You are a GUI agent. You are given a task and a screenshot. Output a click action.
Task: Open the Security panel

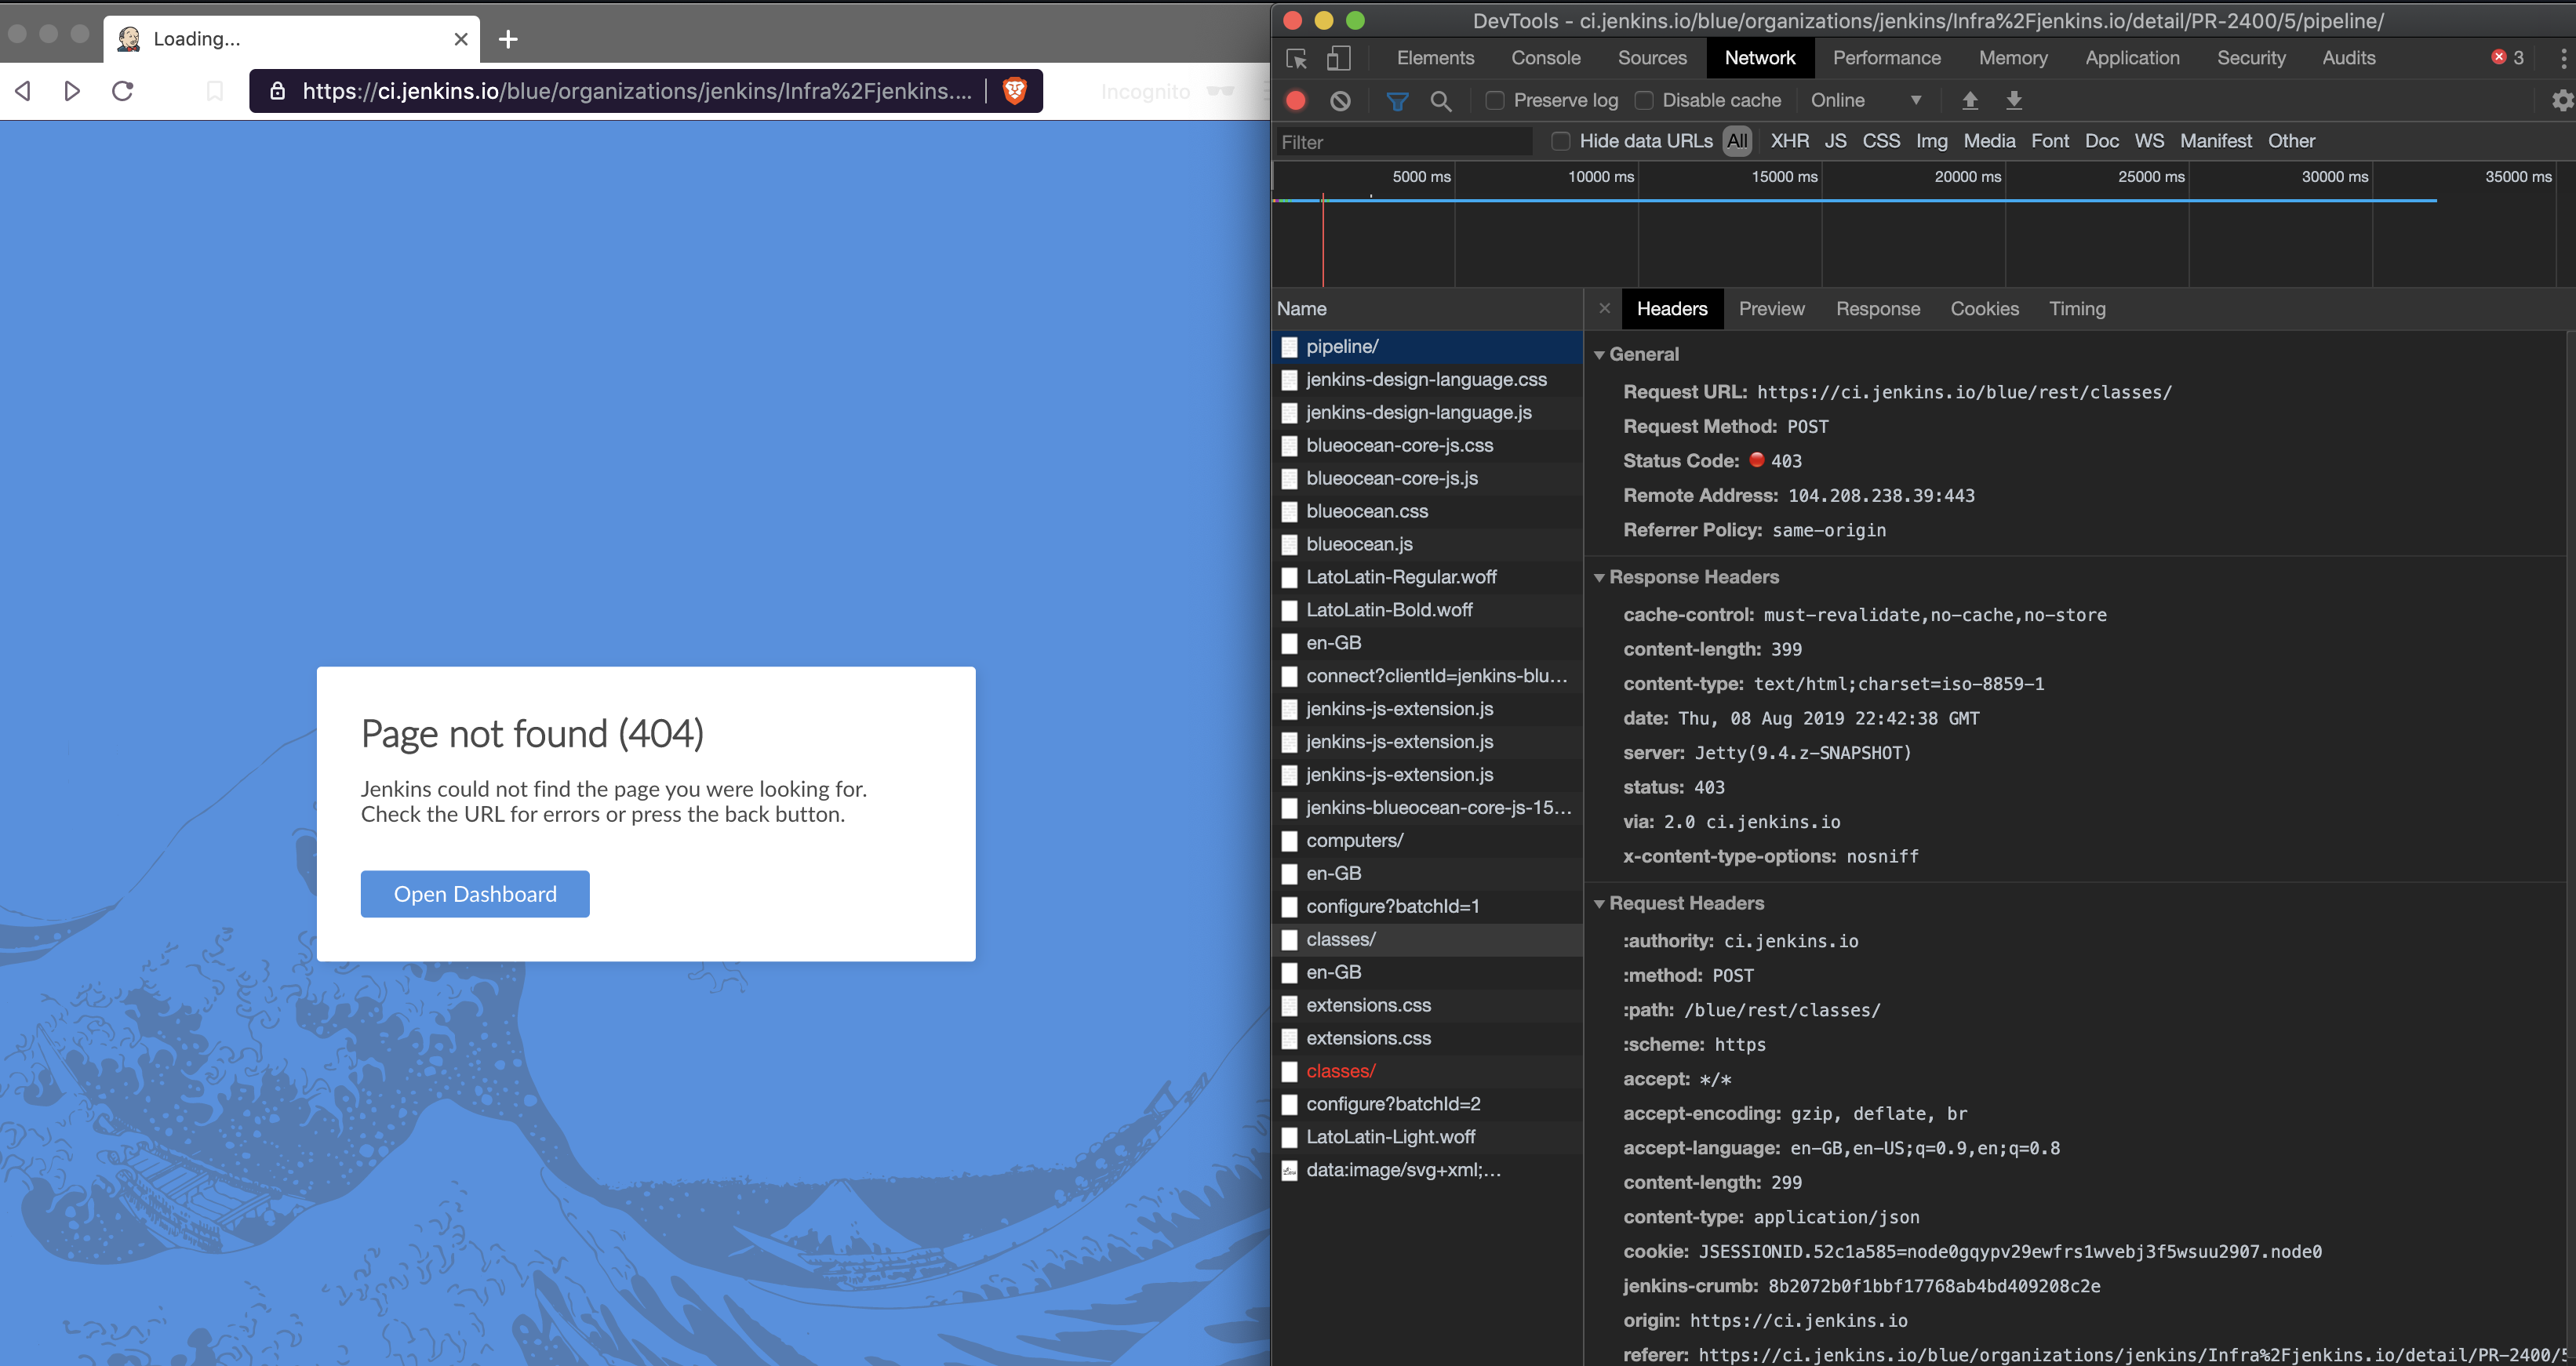click(2251, 58)
